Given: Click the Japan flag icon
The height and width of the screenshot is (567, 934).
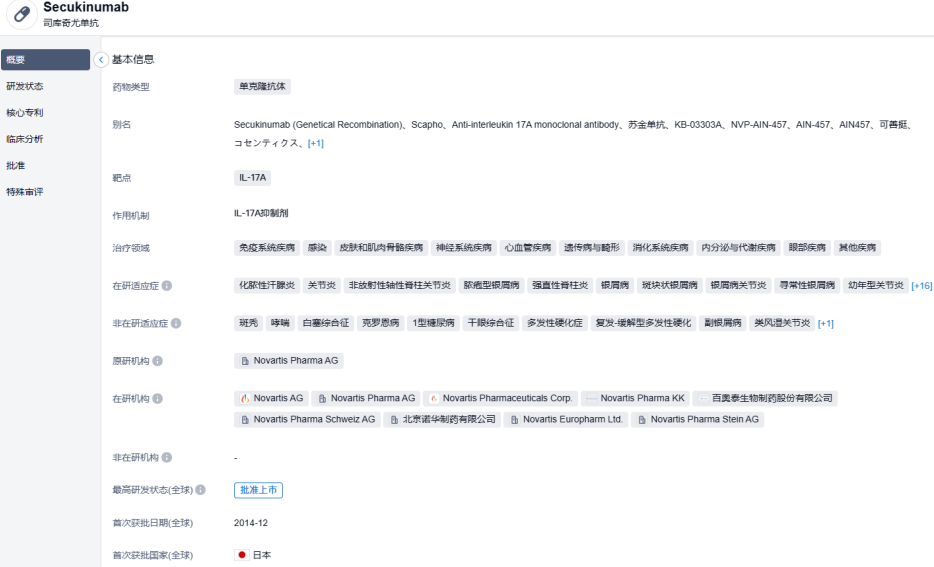Looking at the screenshot, I should tap(242, 555).
